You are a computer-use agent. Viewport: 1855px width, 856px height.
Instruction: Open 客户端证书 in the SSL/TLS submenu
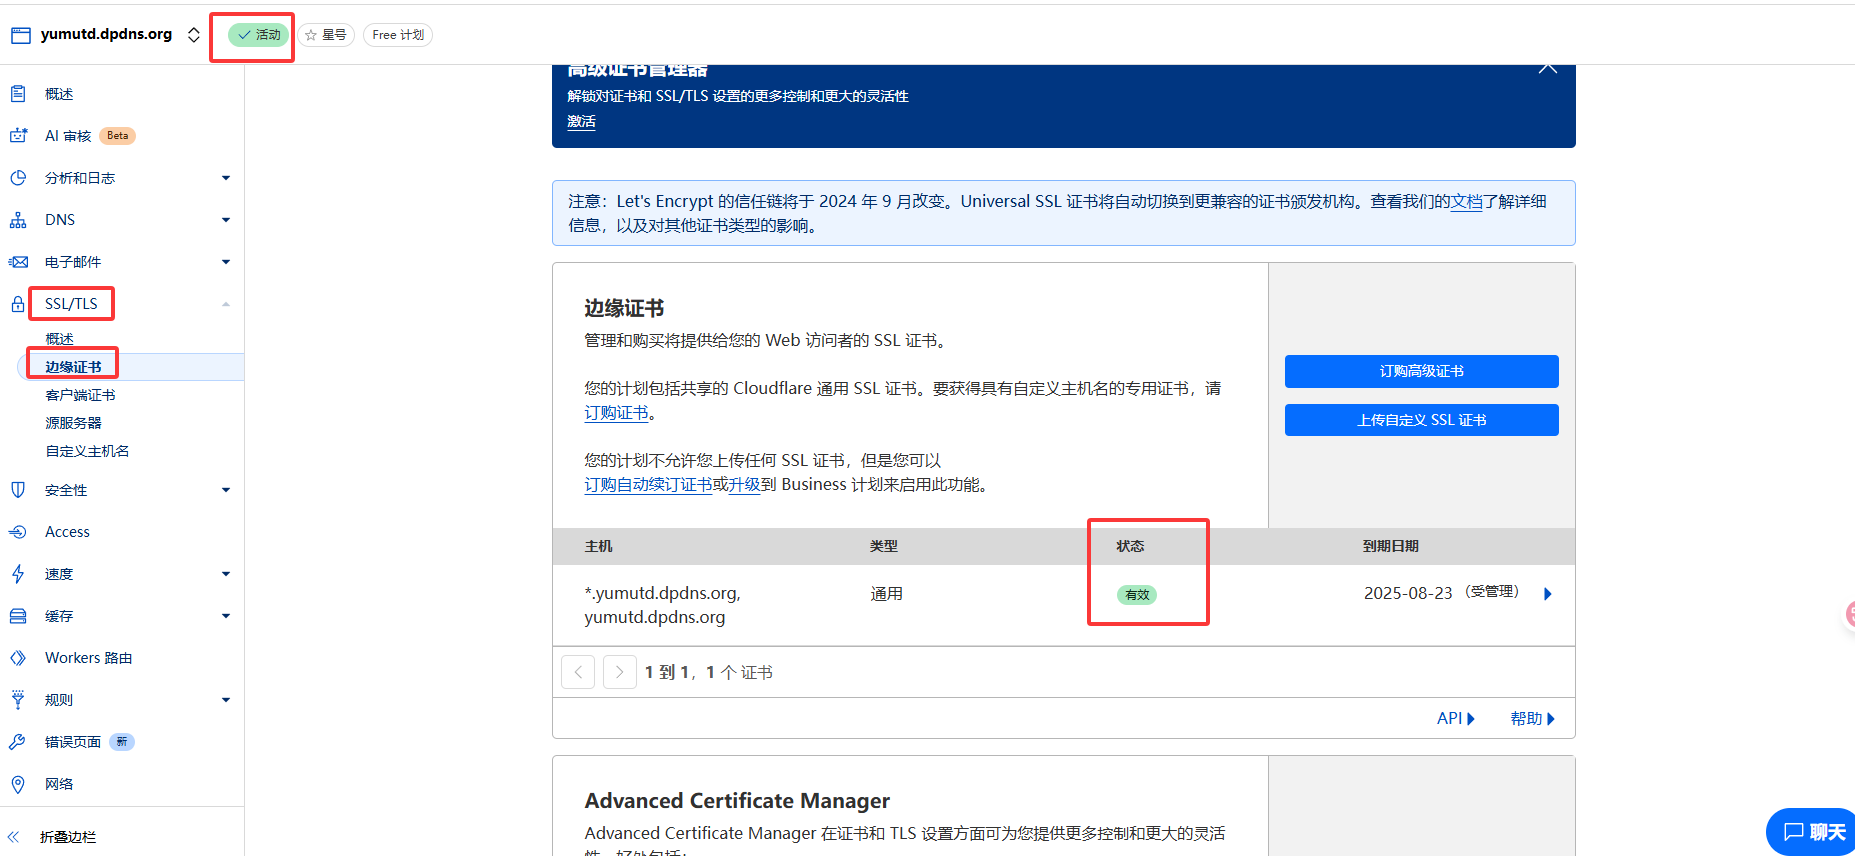[x=80, y=395]
